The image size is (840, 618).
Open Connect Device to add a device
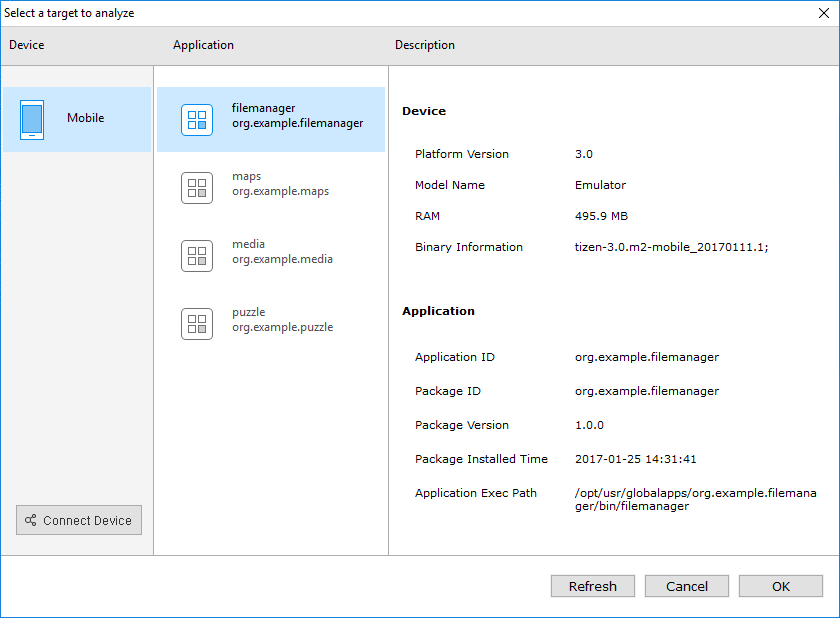coord(78,520)
